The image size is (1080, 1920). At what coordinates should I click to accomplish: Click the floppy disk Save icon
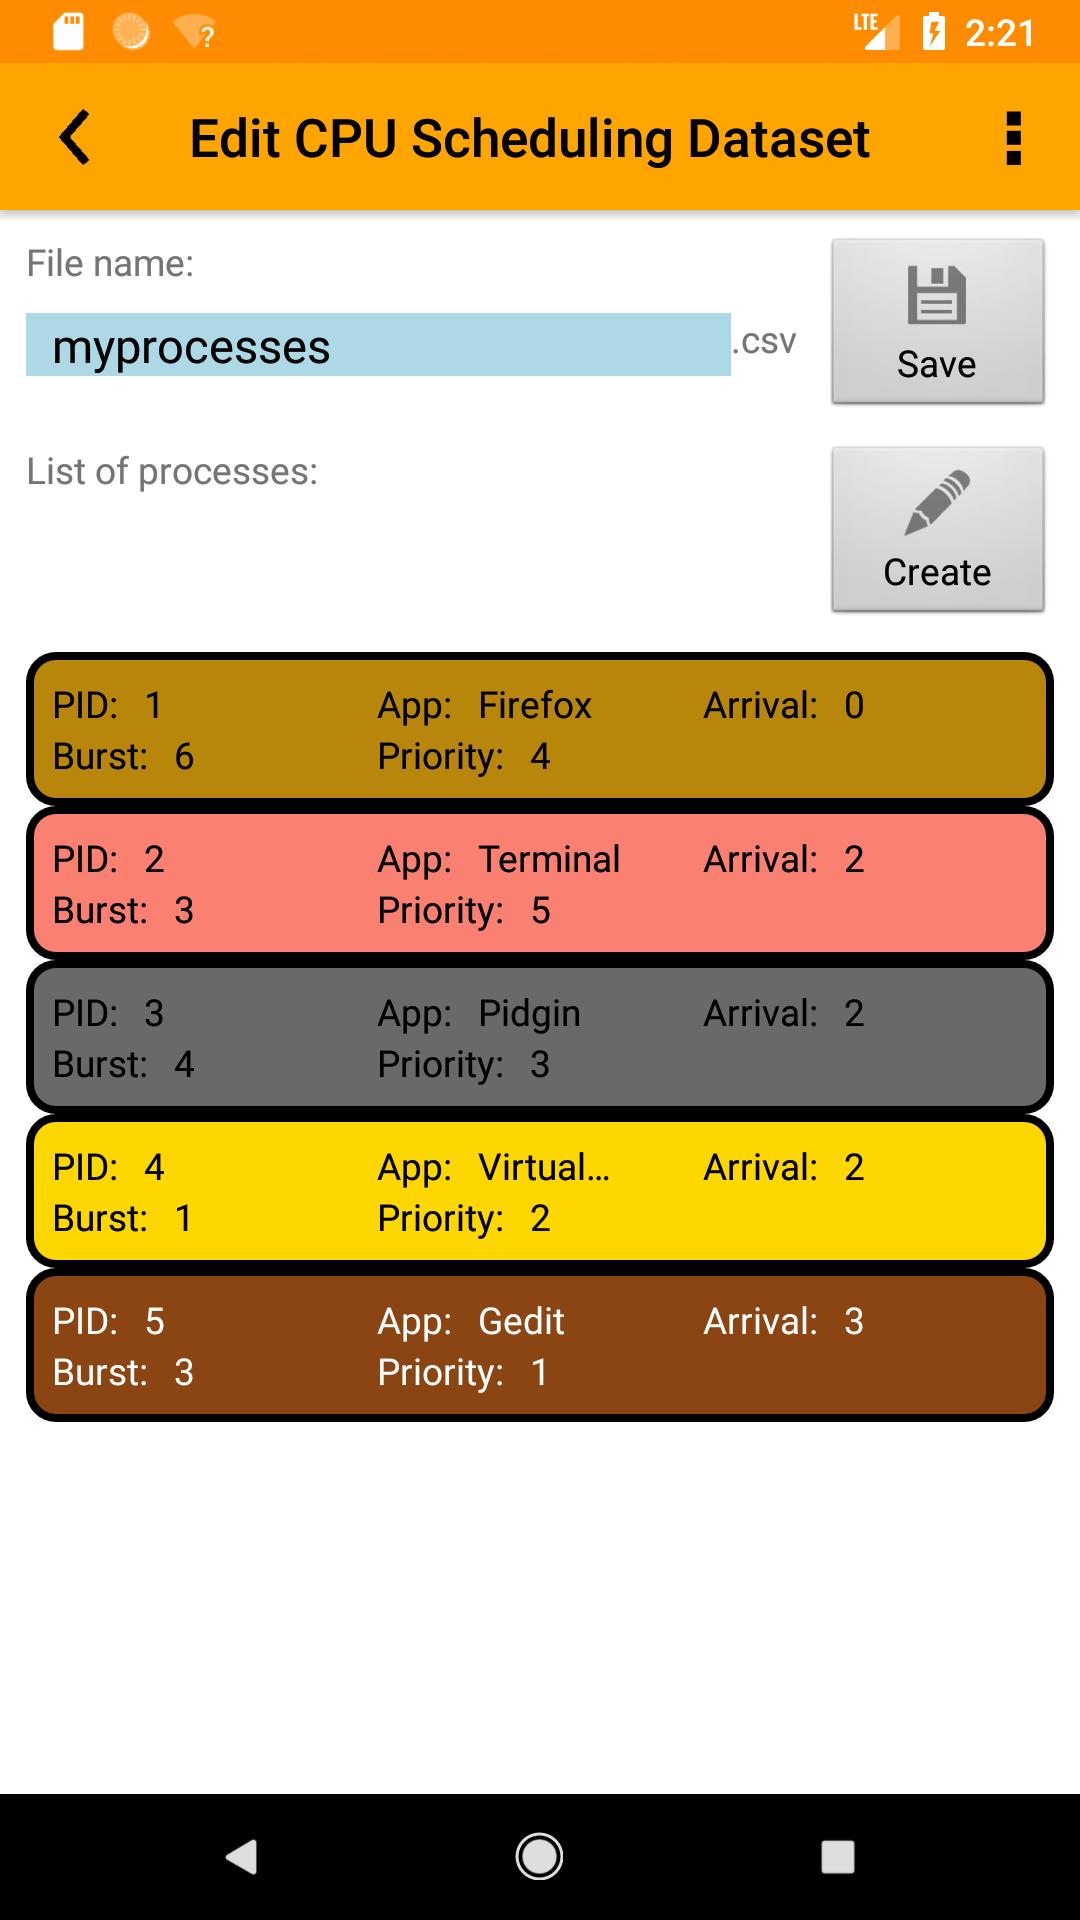937,296
